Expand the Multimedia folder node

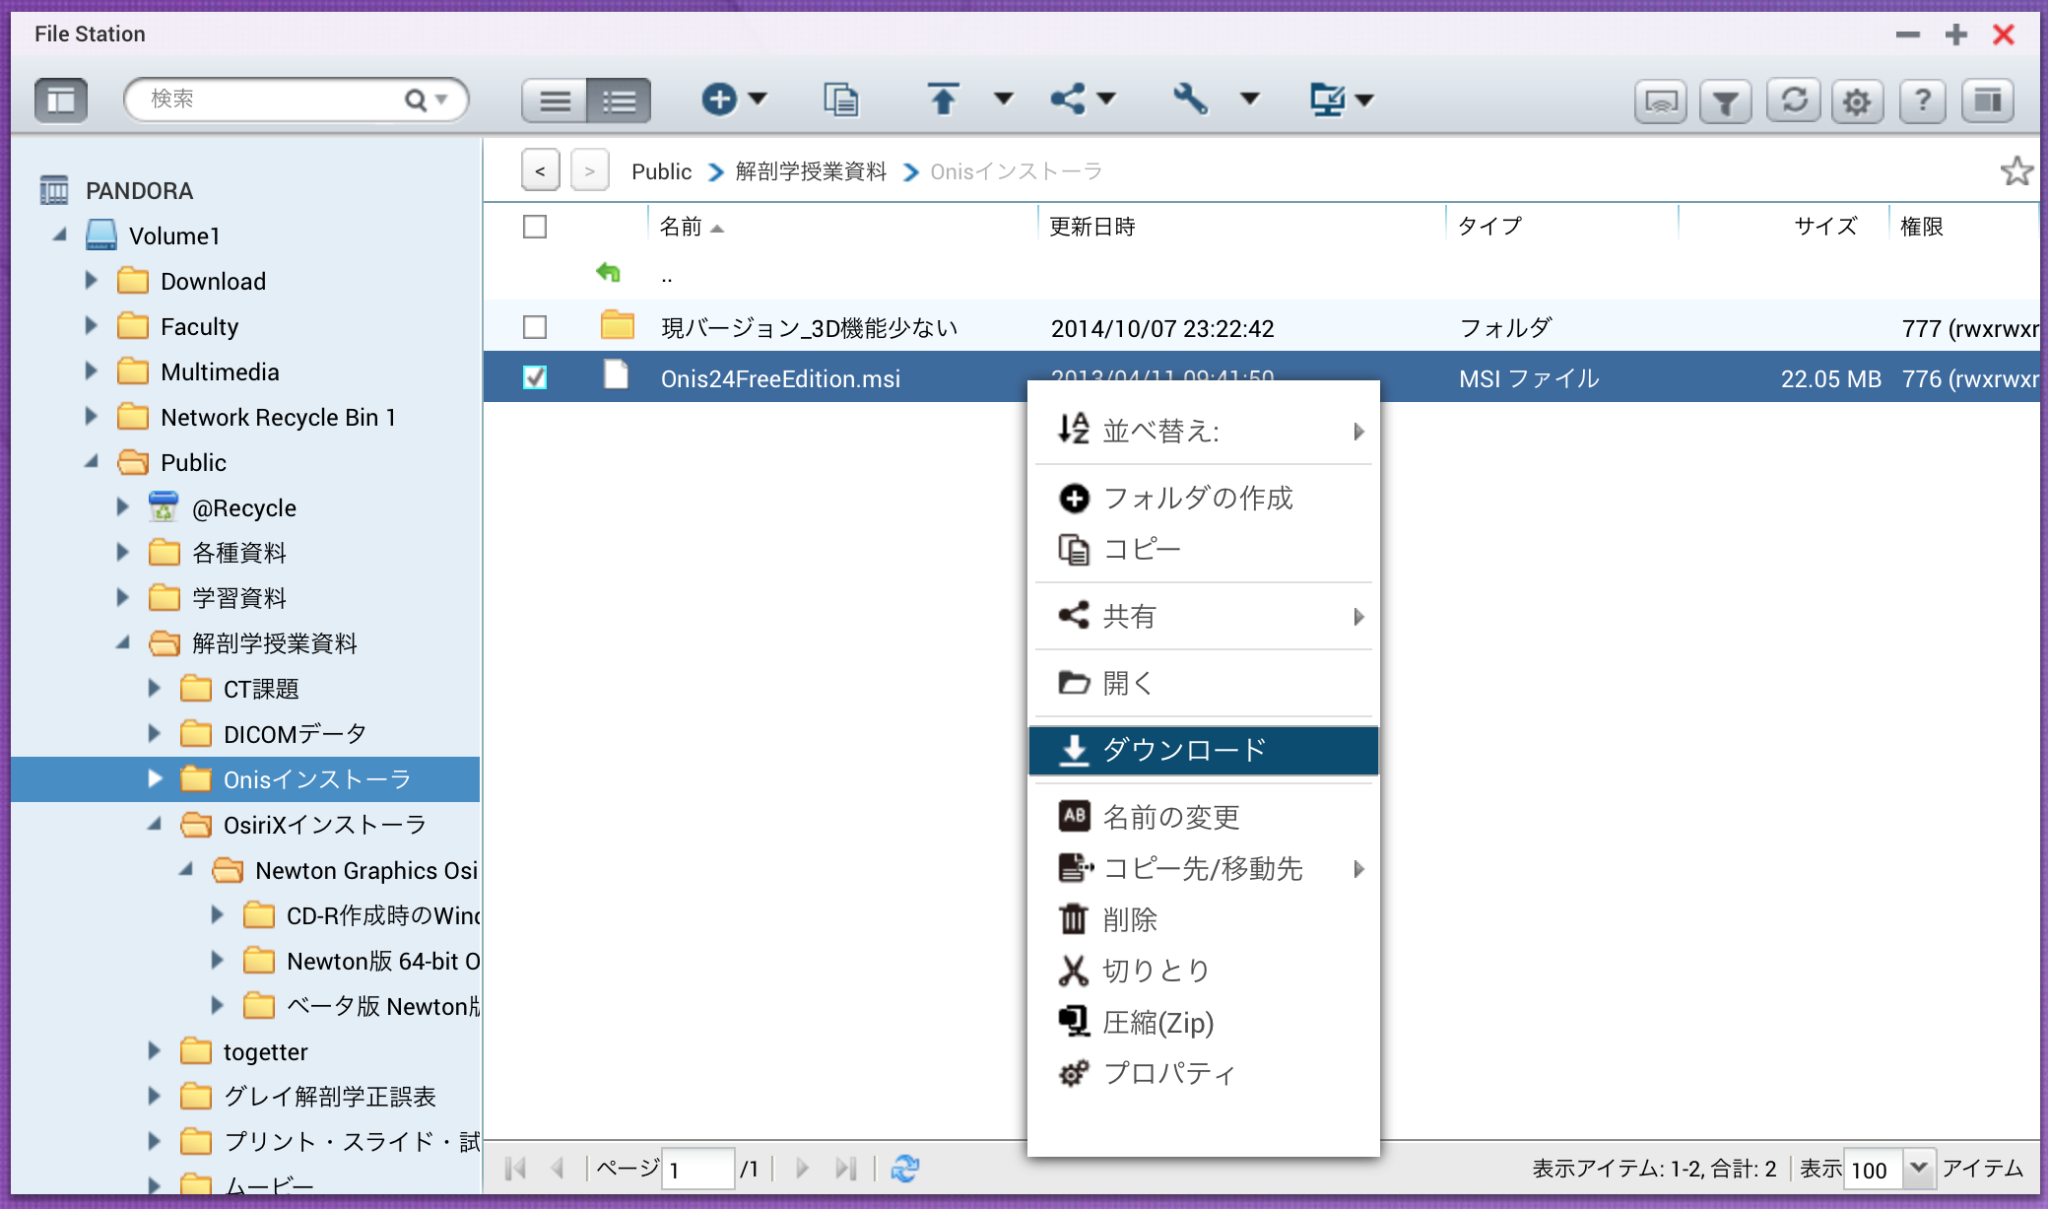(x=91, y=371)
